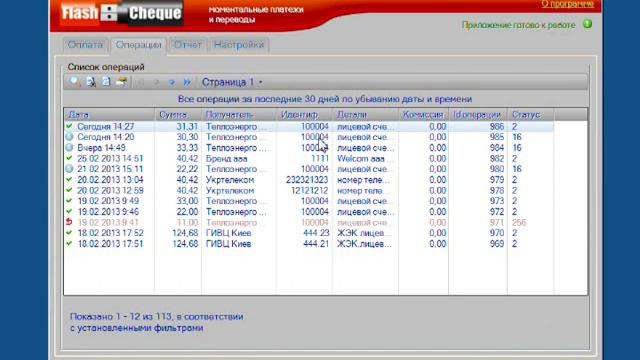
Task: Click the greyed-out previous page arrow
Action: [156, 82]
